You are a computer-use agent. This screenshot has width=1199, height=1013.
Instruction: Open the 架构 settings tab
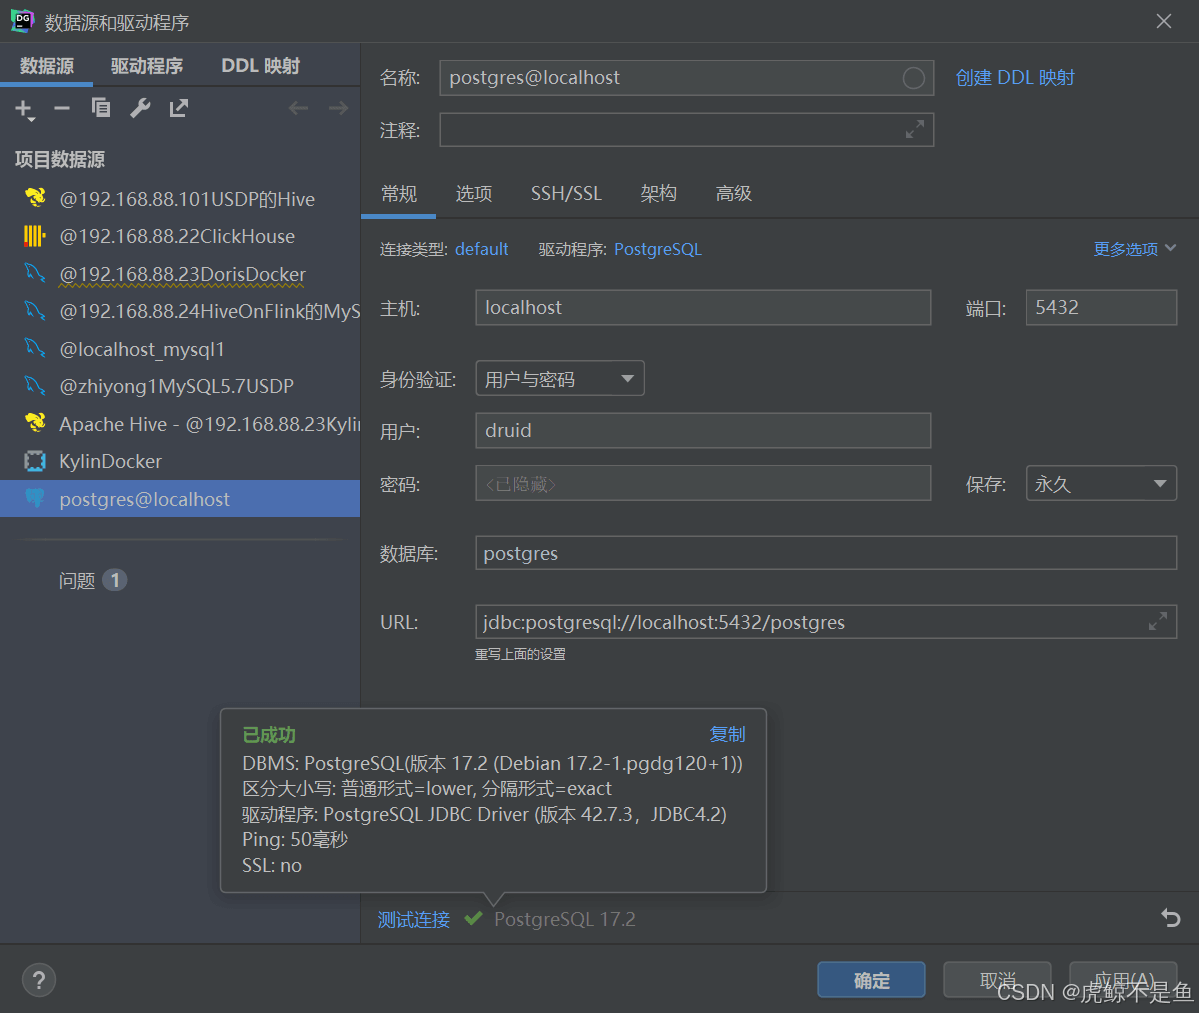(658, 193)
